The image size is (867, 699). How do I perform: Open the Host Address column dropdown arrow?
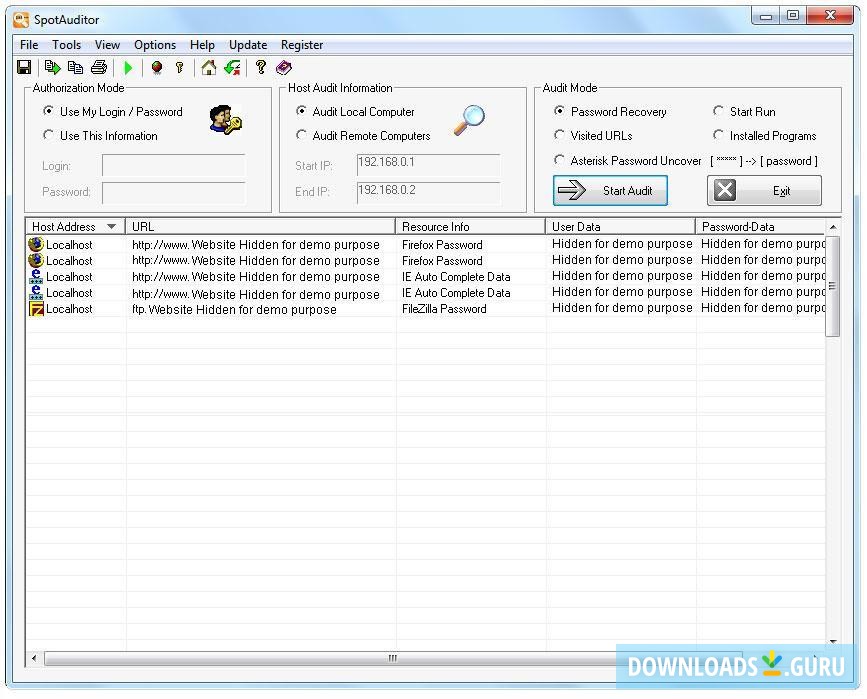pyautogui.click(x=111, y=227)
